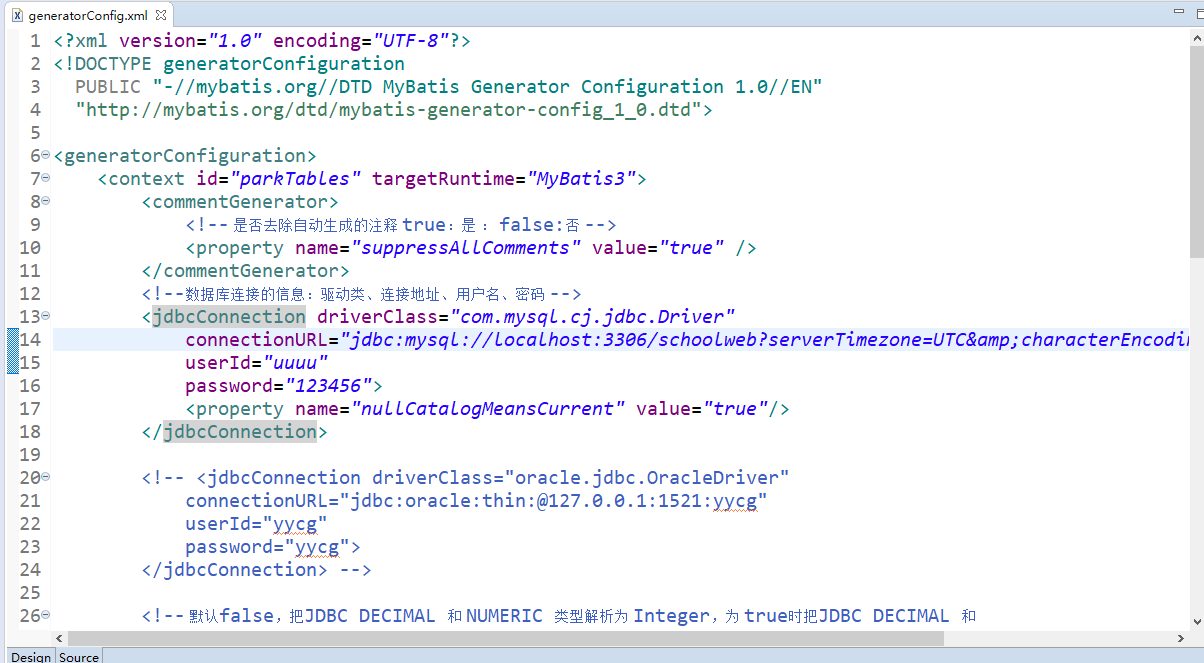This screenshot has width=1204, height=663.
Task: Click the mybatis-generator-config DTD URL
Action: click(x=389, y=110)
